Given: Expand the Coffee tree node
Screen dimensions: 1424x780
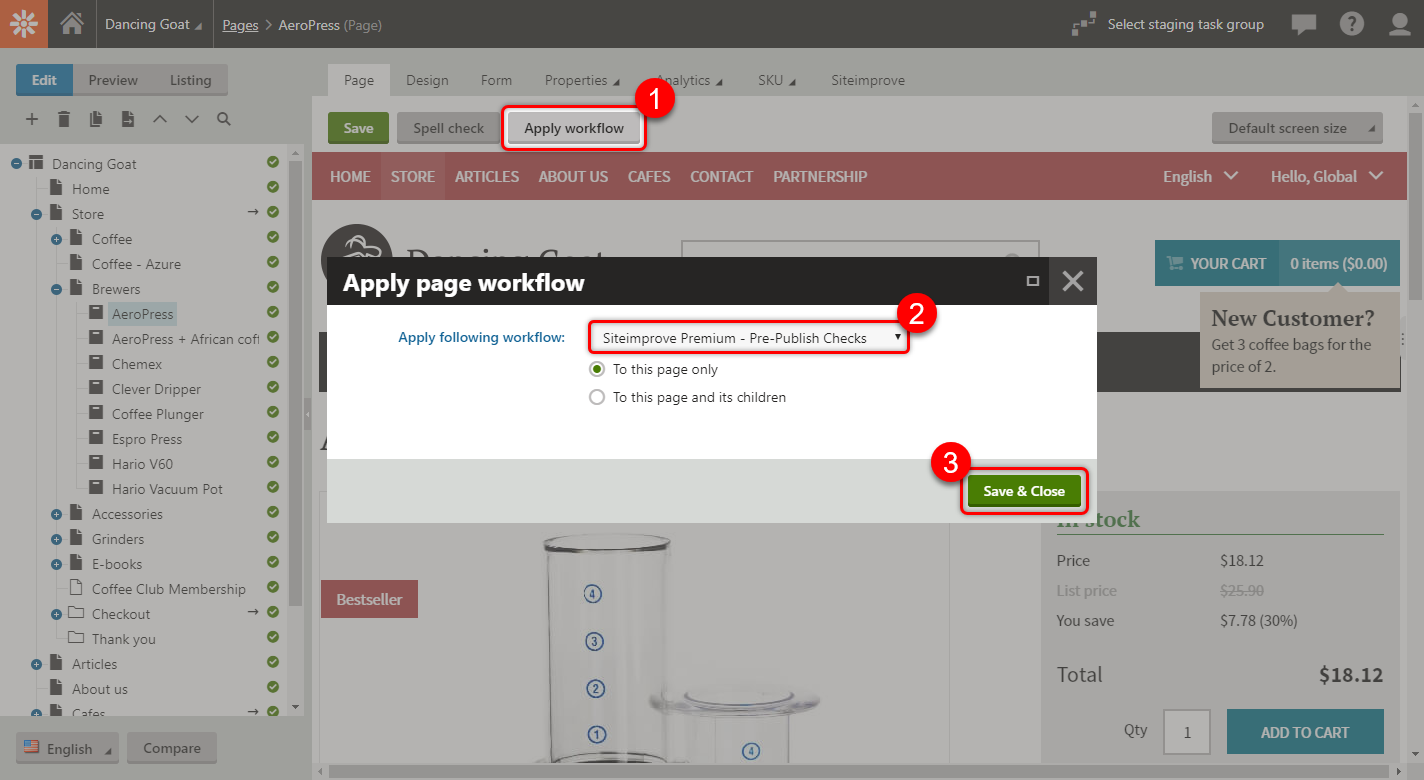Looking at the screenshot, I should pyautogui.click(x=56, y=239).
